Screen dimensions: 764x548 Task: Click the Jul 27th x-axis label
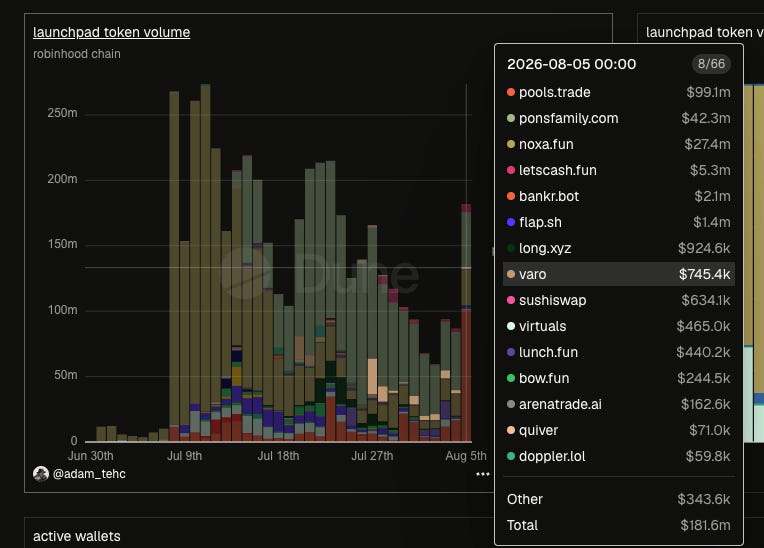(x=372, y=456)
